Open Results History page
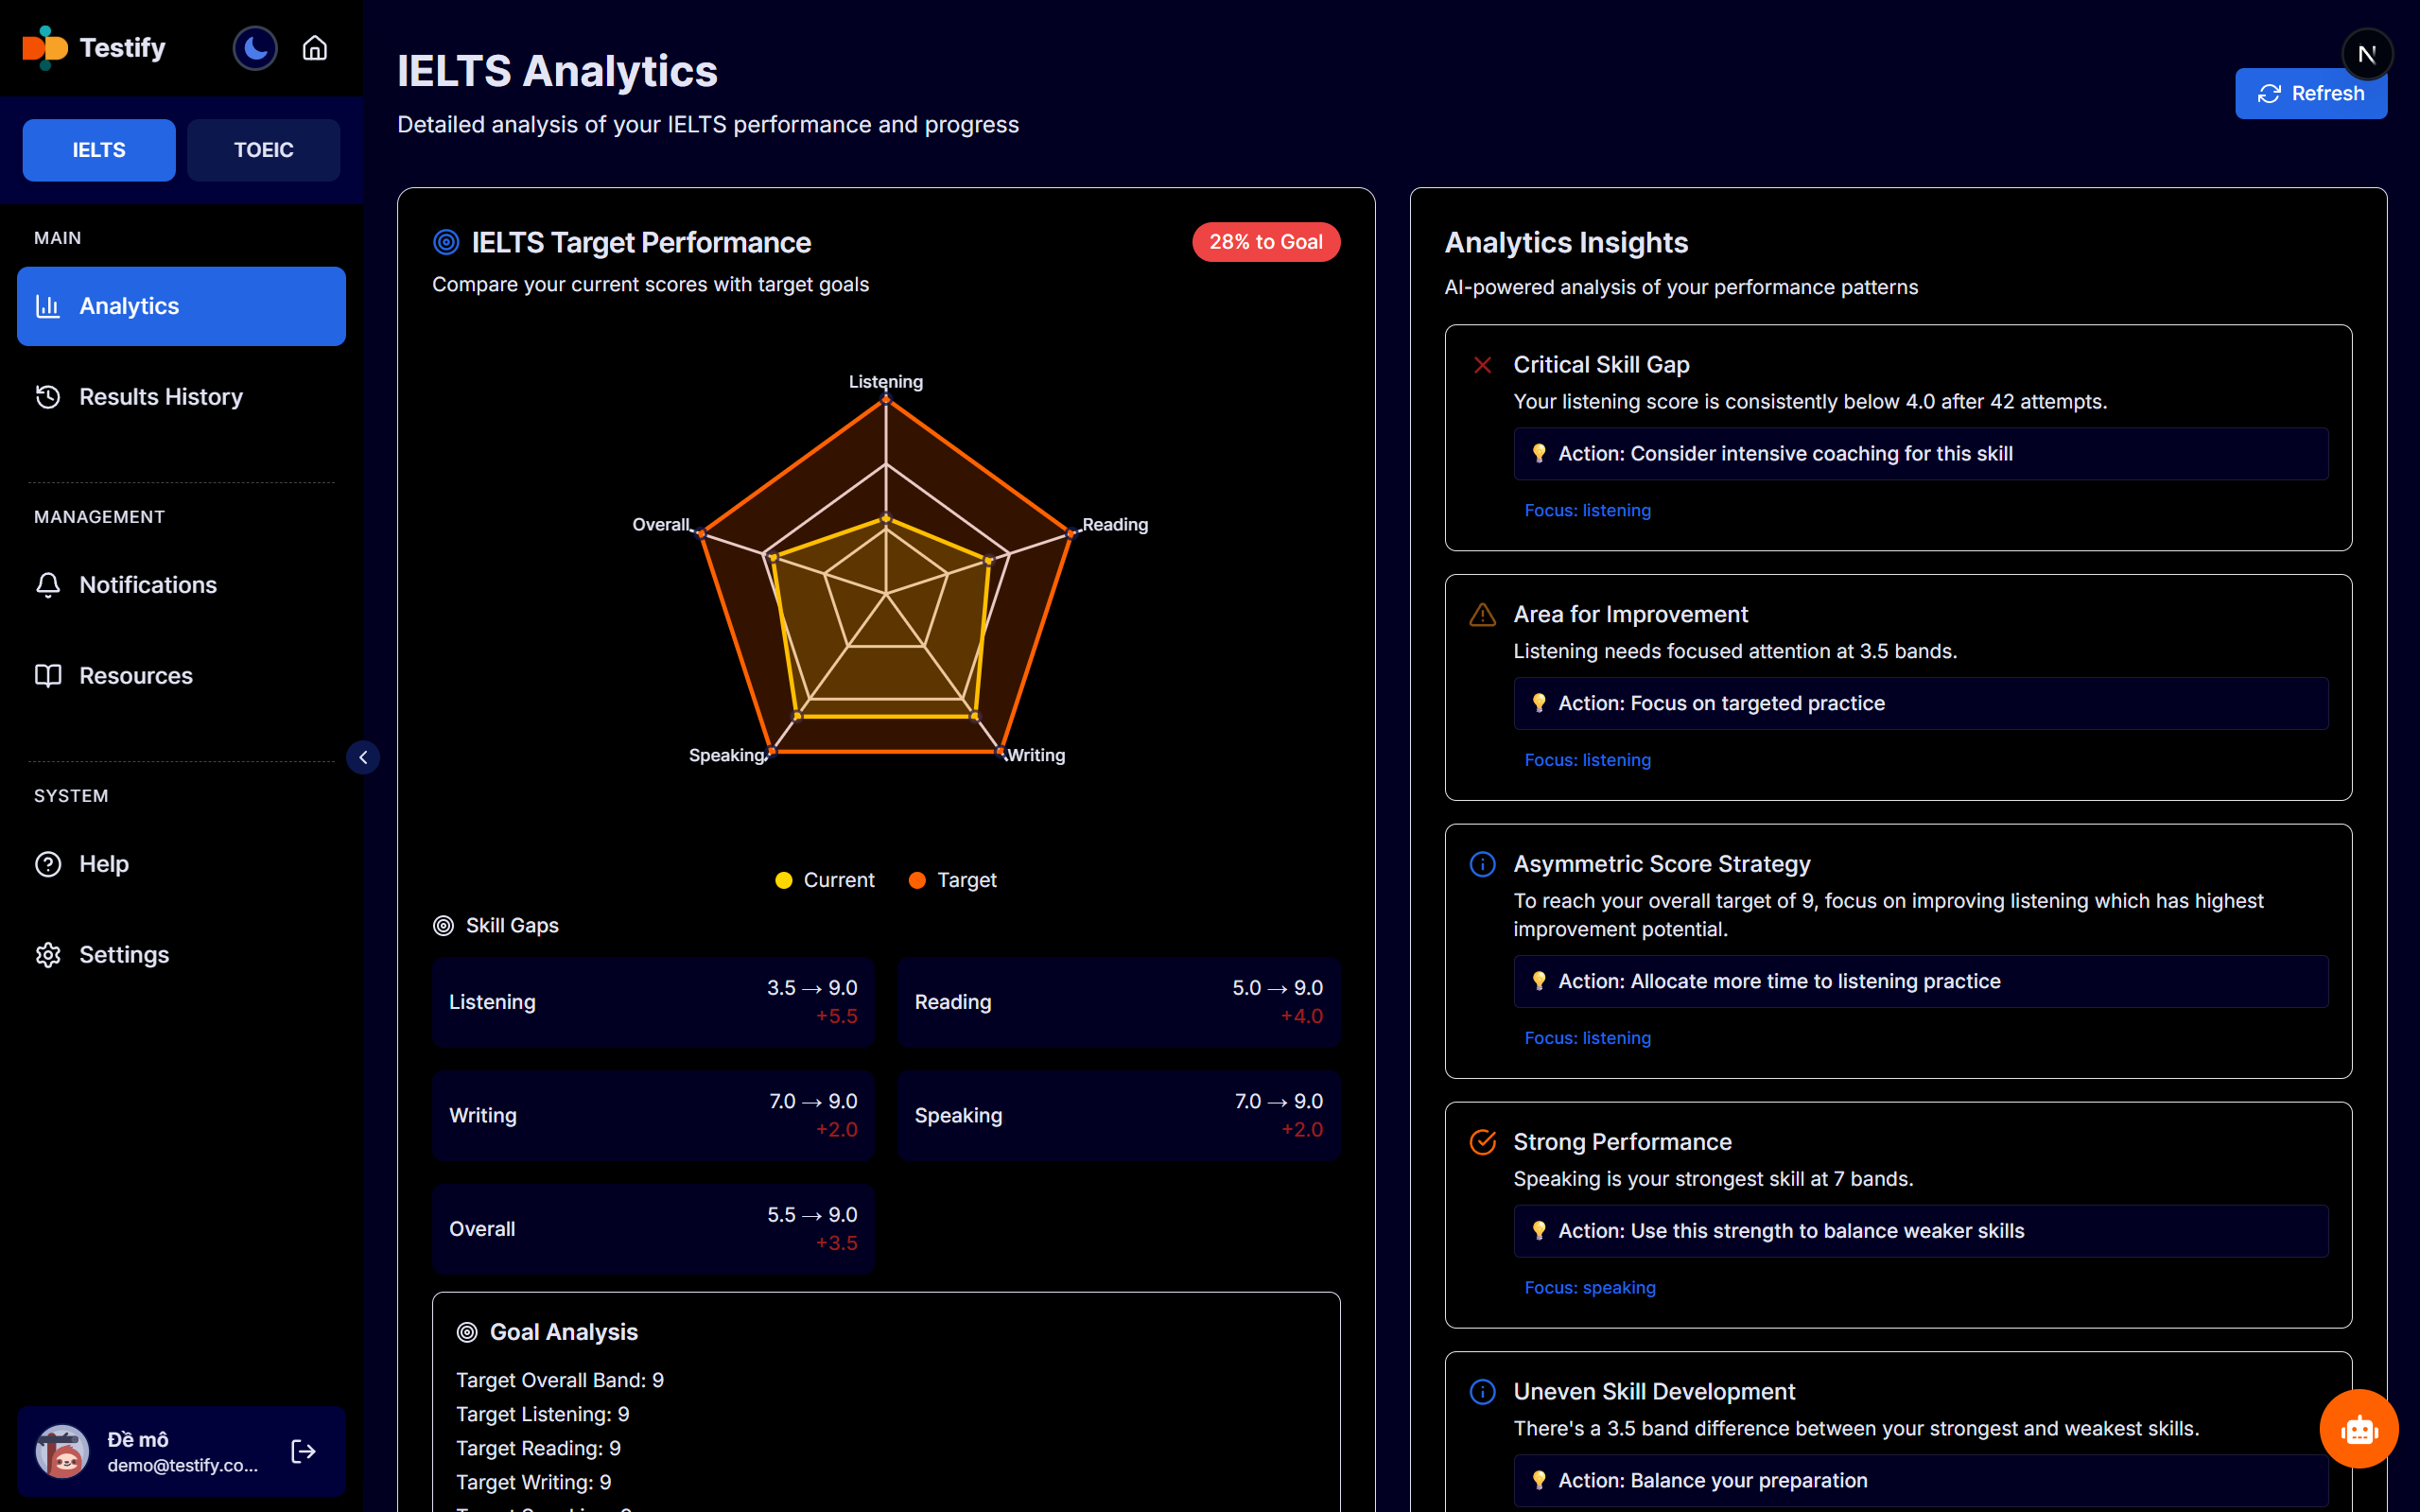2420x1512 pixels. pos(160,397)
